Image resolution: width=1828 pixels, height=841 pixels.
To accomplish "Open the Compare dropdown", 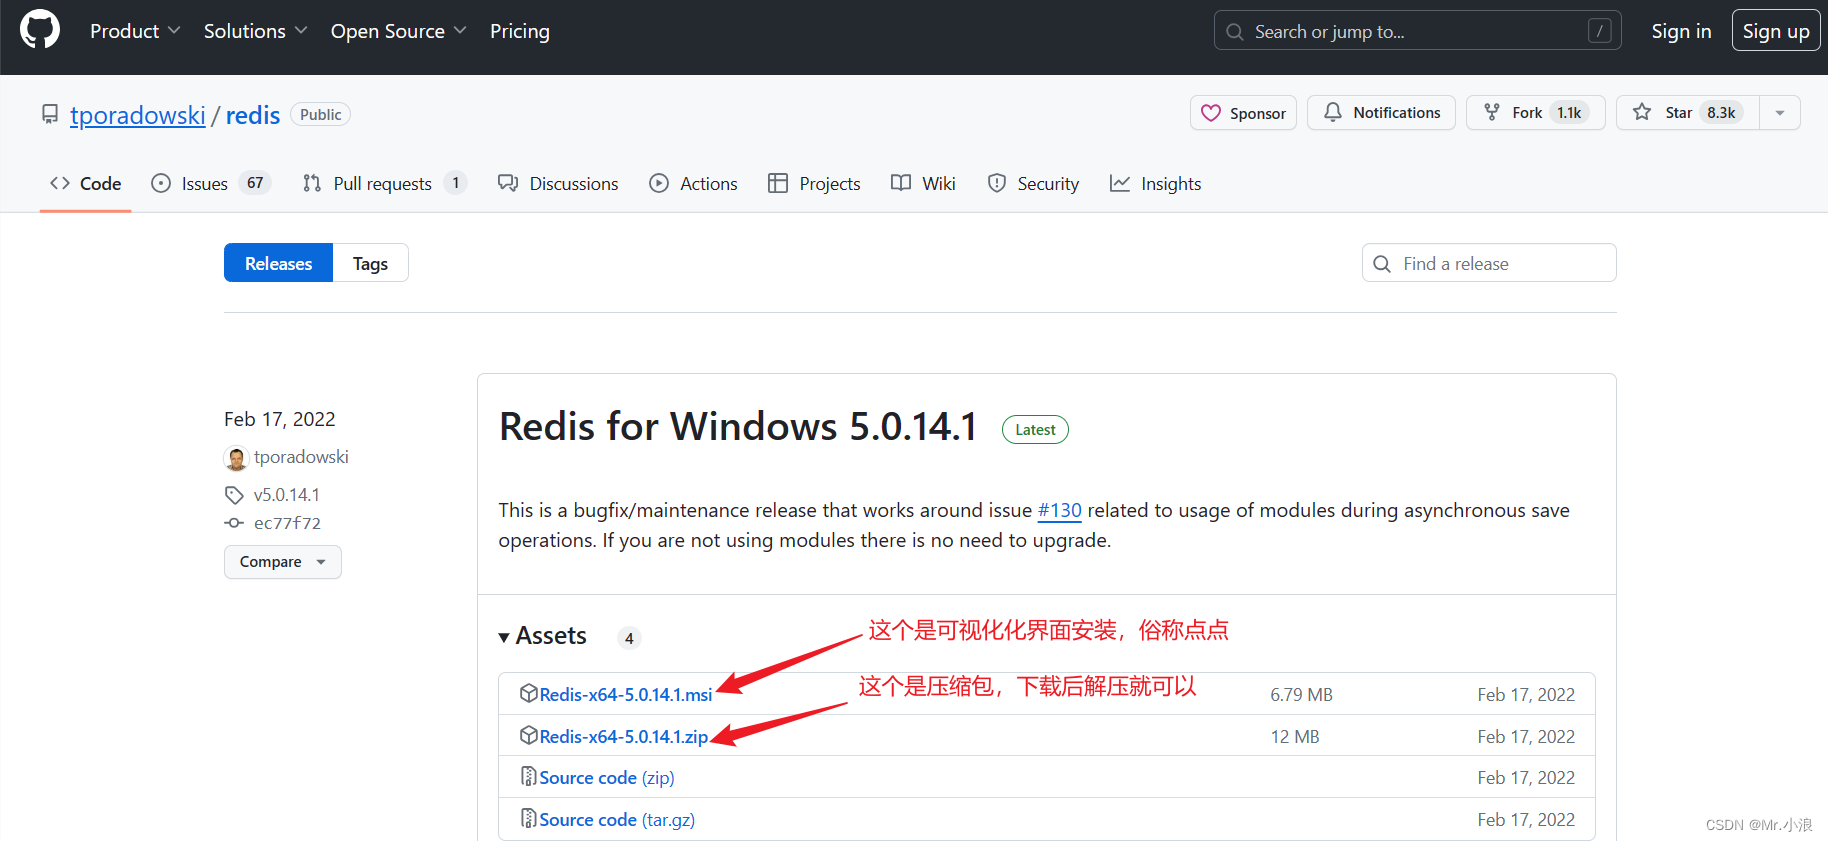I will coord(283,562).
